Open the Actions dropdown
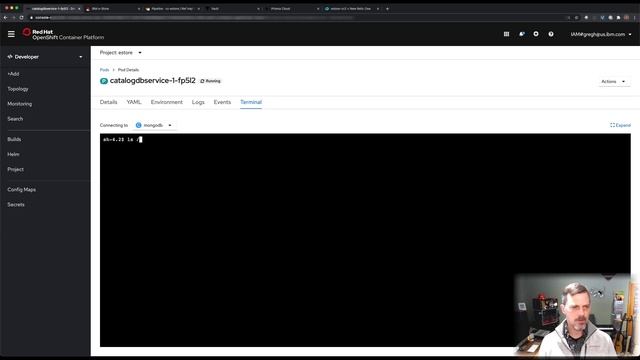The height and width of the screenshot is (360, 640). click(613, 82)
